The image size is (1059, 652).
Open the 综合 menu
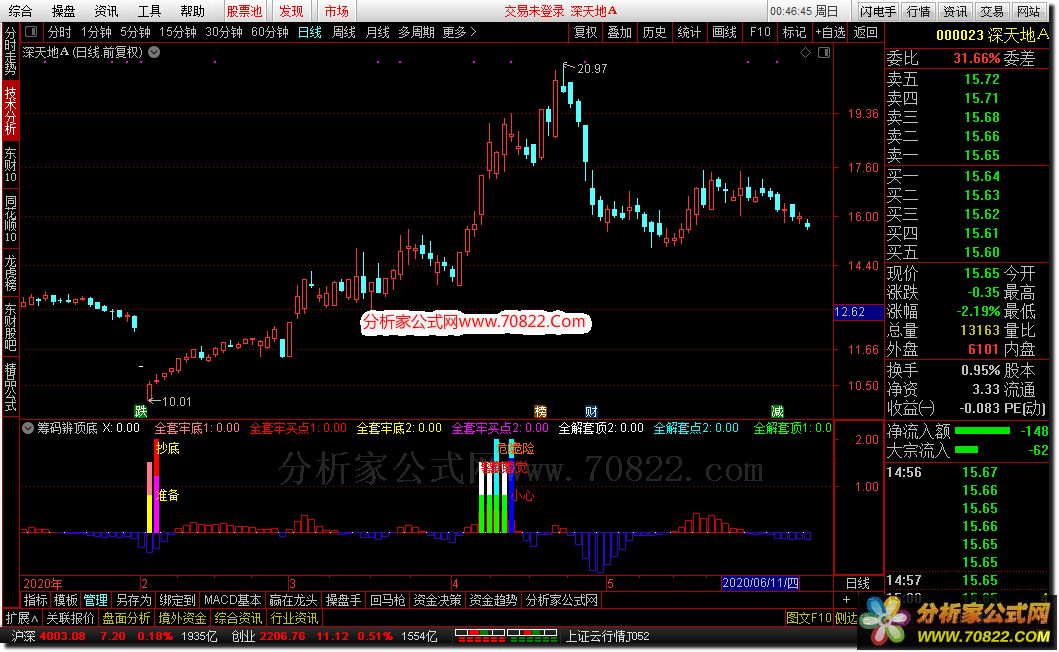coord(20,11)
